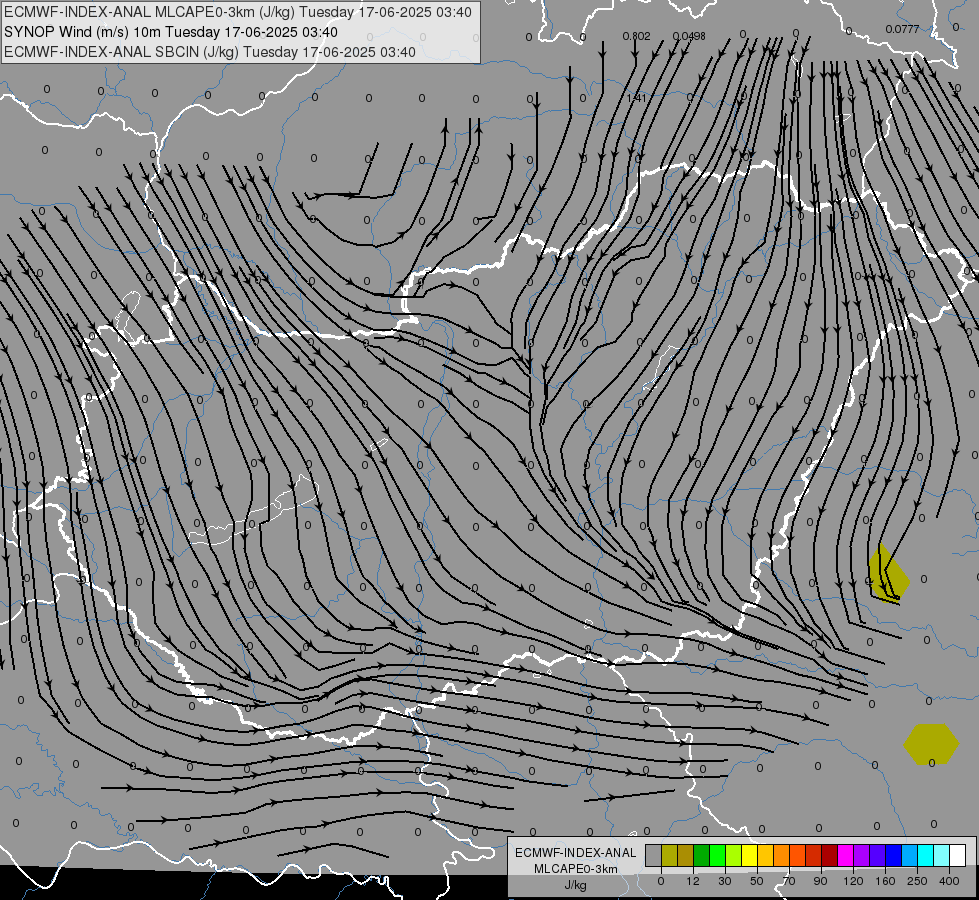Click the 0.802 value on the map
979x900 pixels.
click(x=636, y=36)
